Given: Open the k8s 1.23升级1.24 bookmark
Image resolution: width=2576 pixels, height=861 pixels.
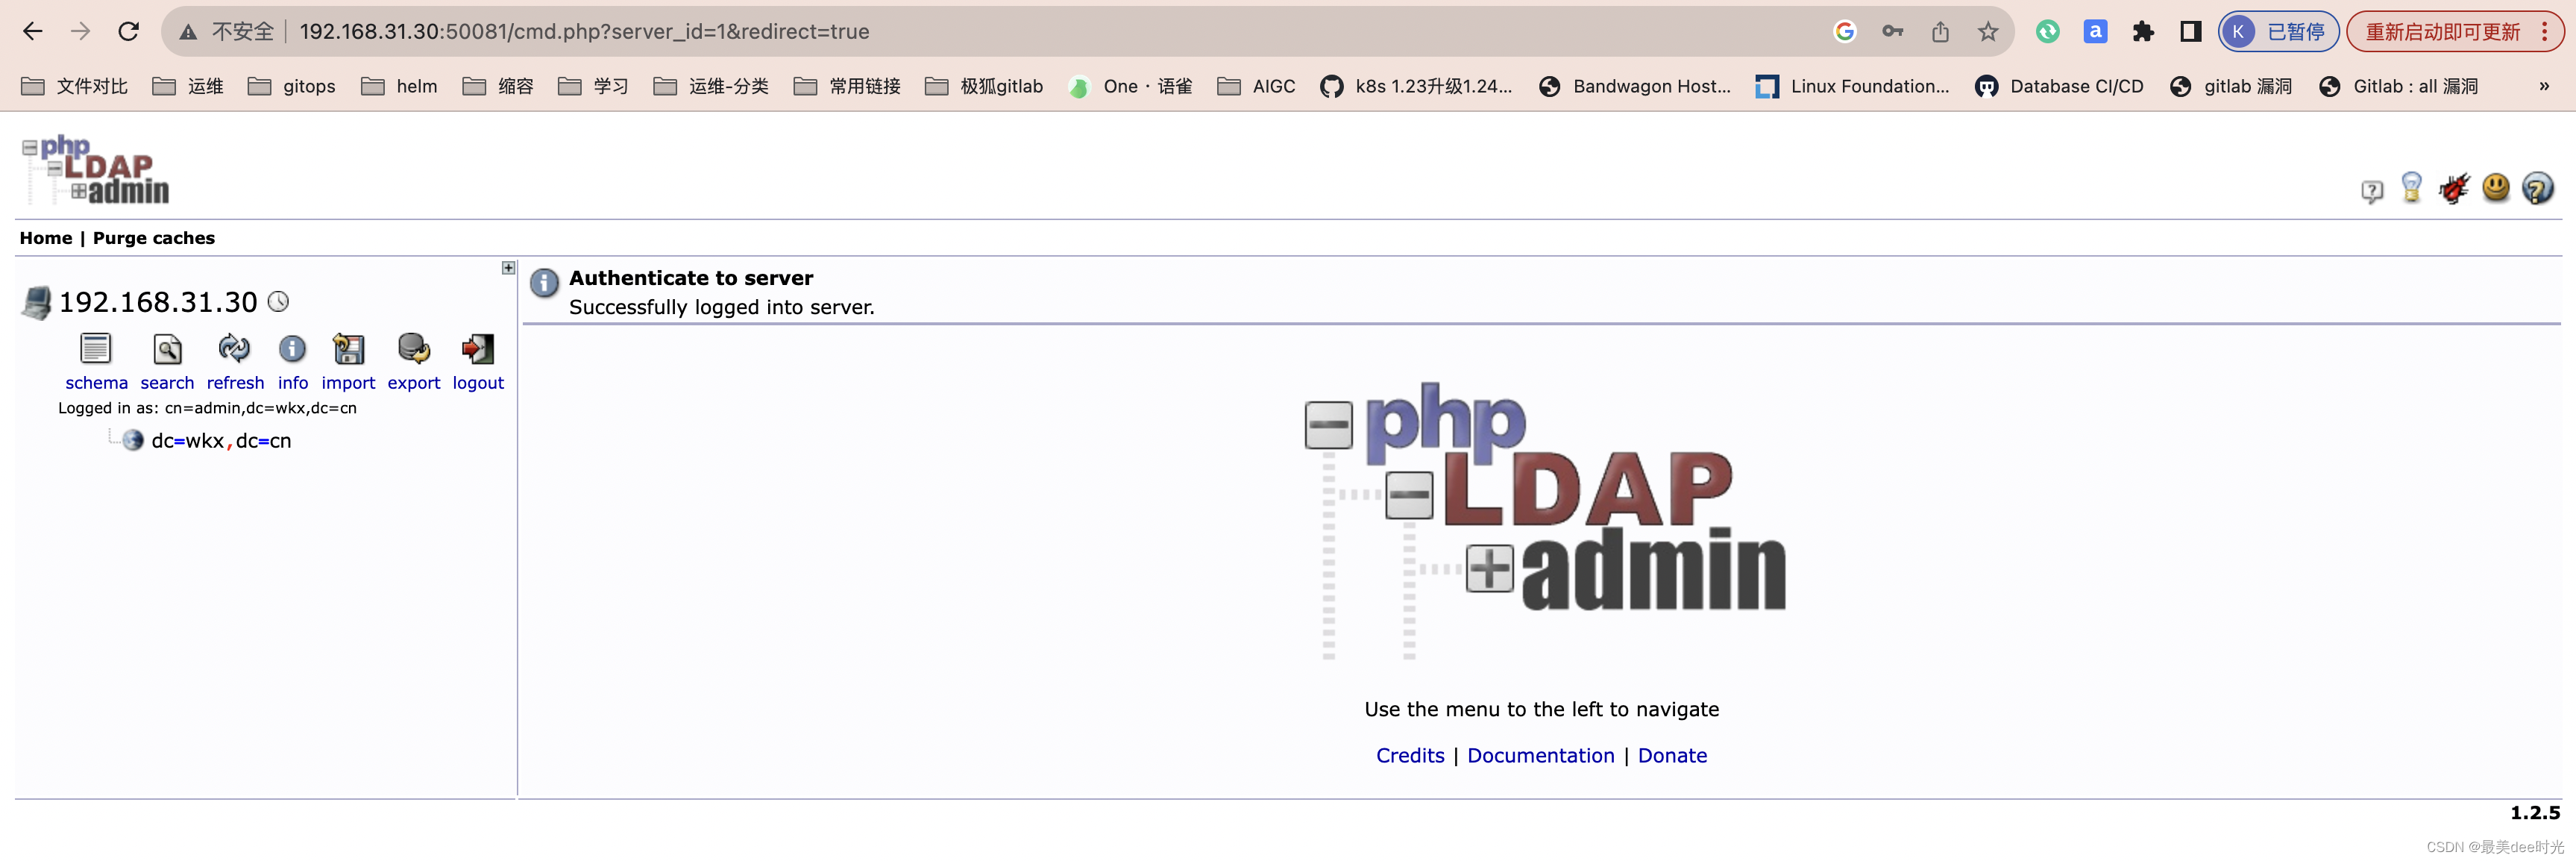Looking at the screenshot, I should point(1416,86).
